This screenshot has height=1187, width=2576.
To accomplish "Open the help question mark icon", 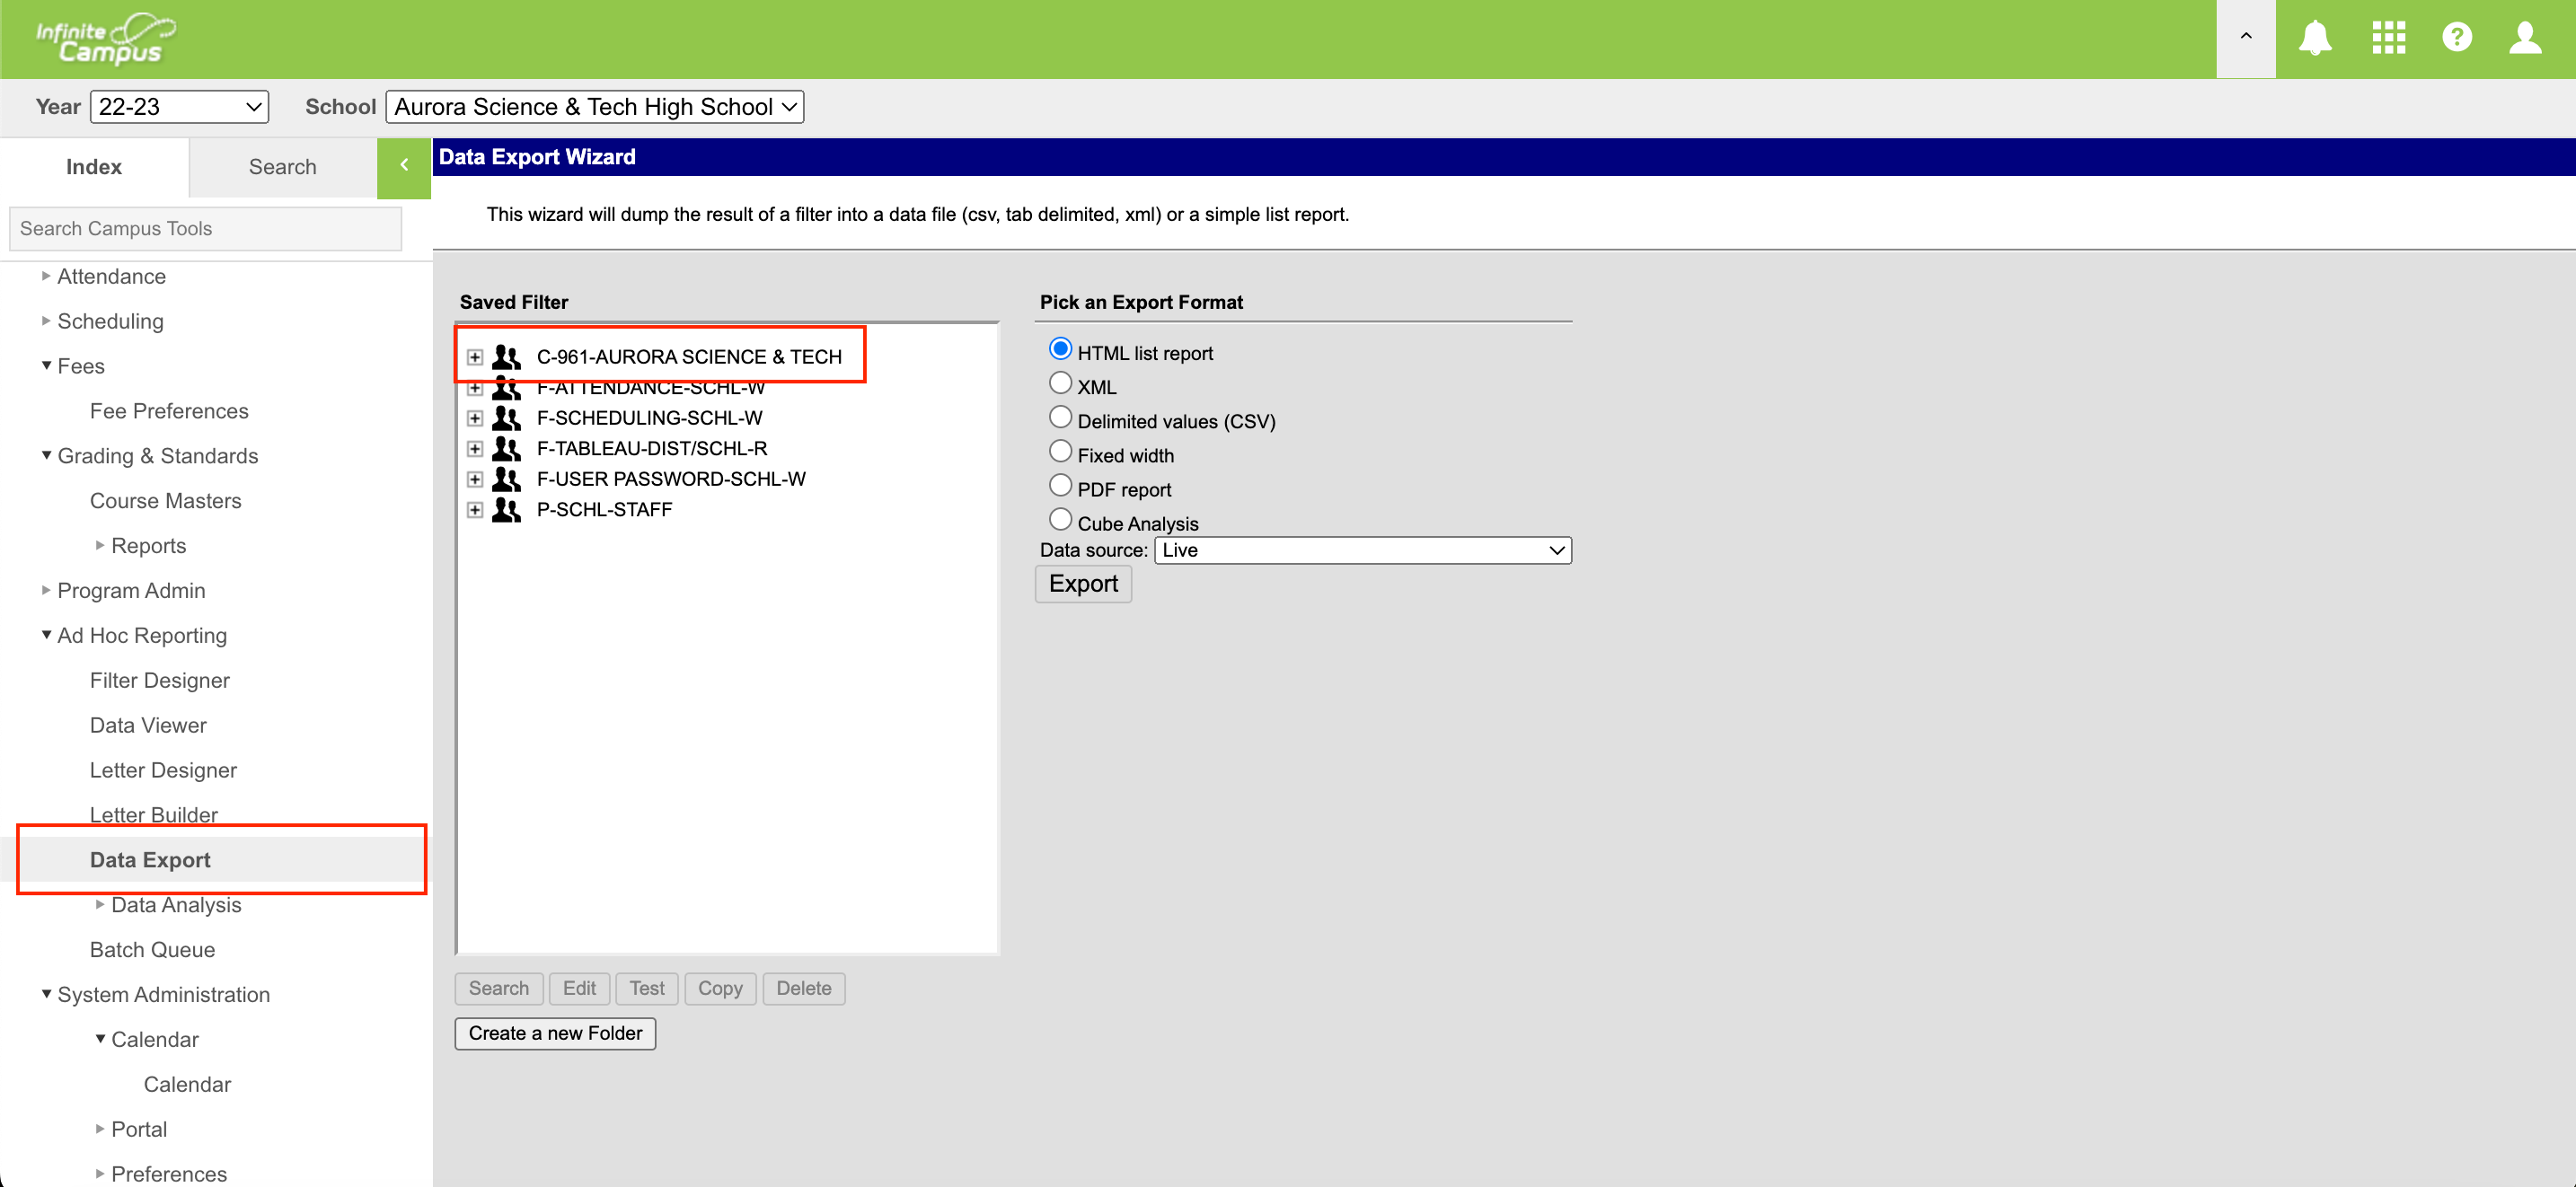I will point(2456,38).
